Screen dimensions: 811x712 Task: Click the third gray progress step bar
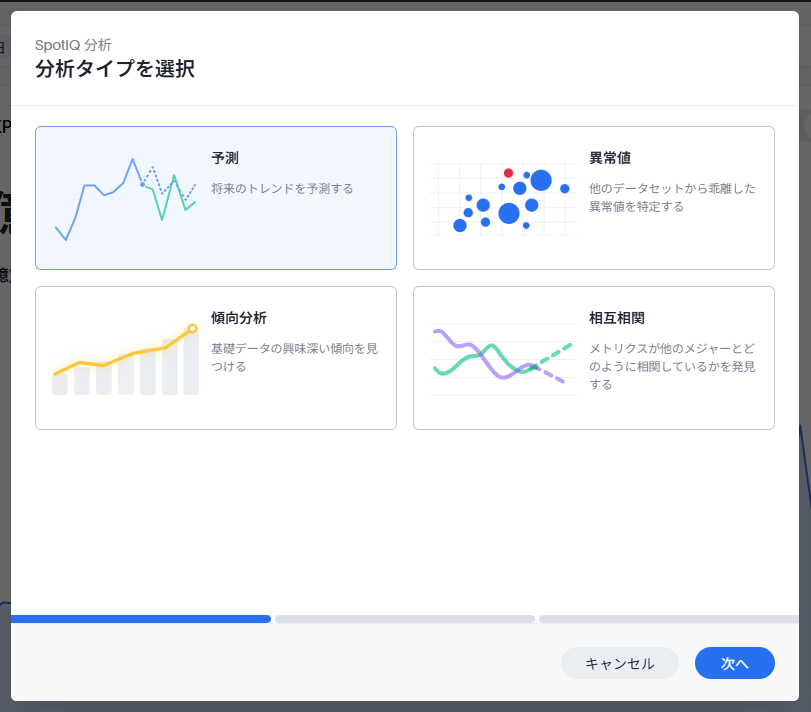click(x=668, y=619)
